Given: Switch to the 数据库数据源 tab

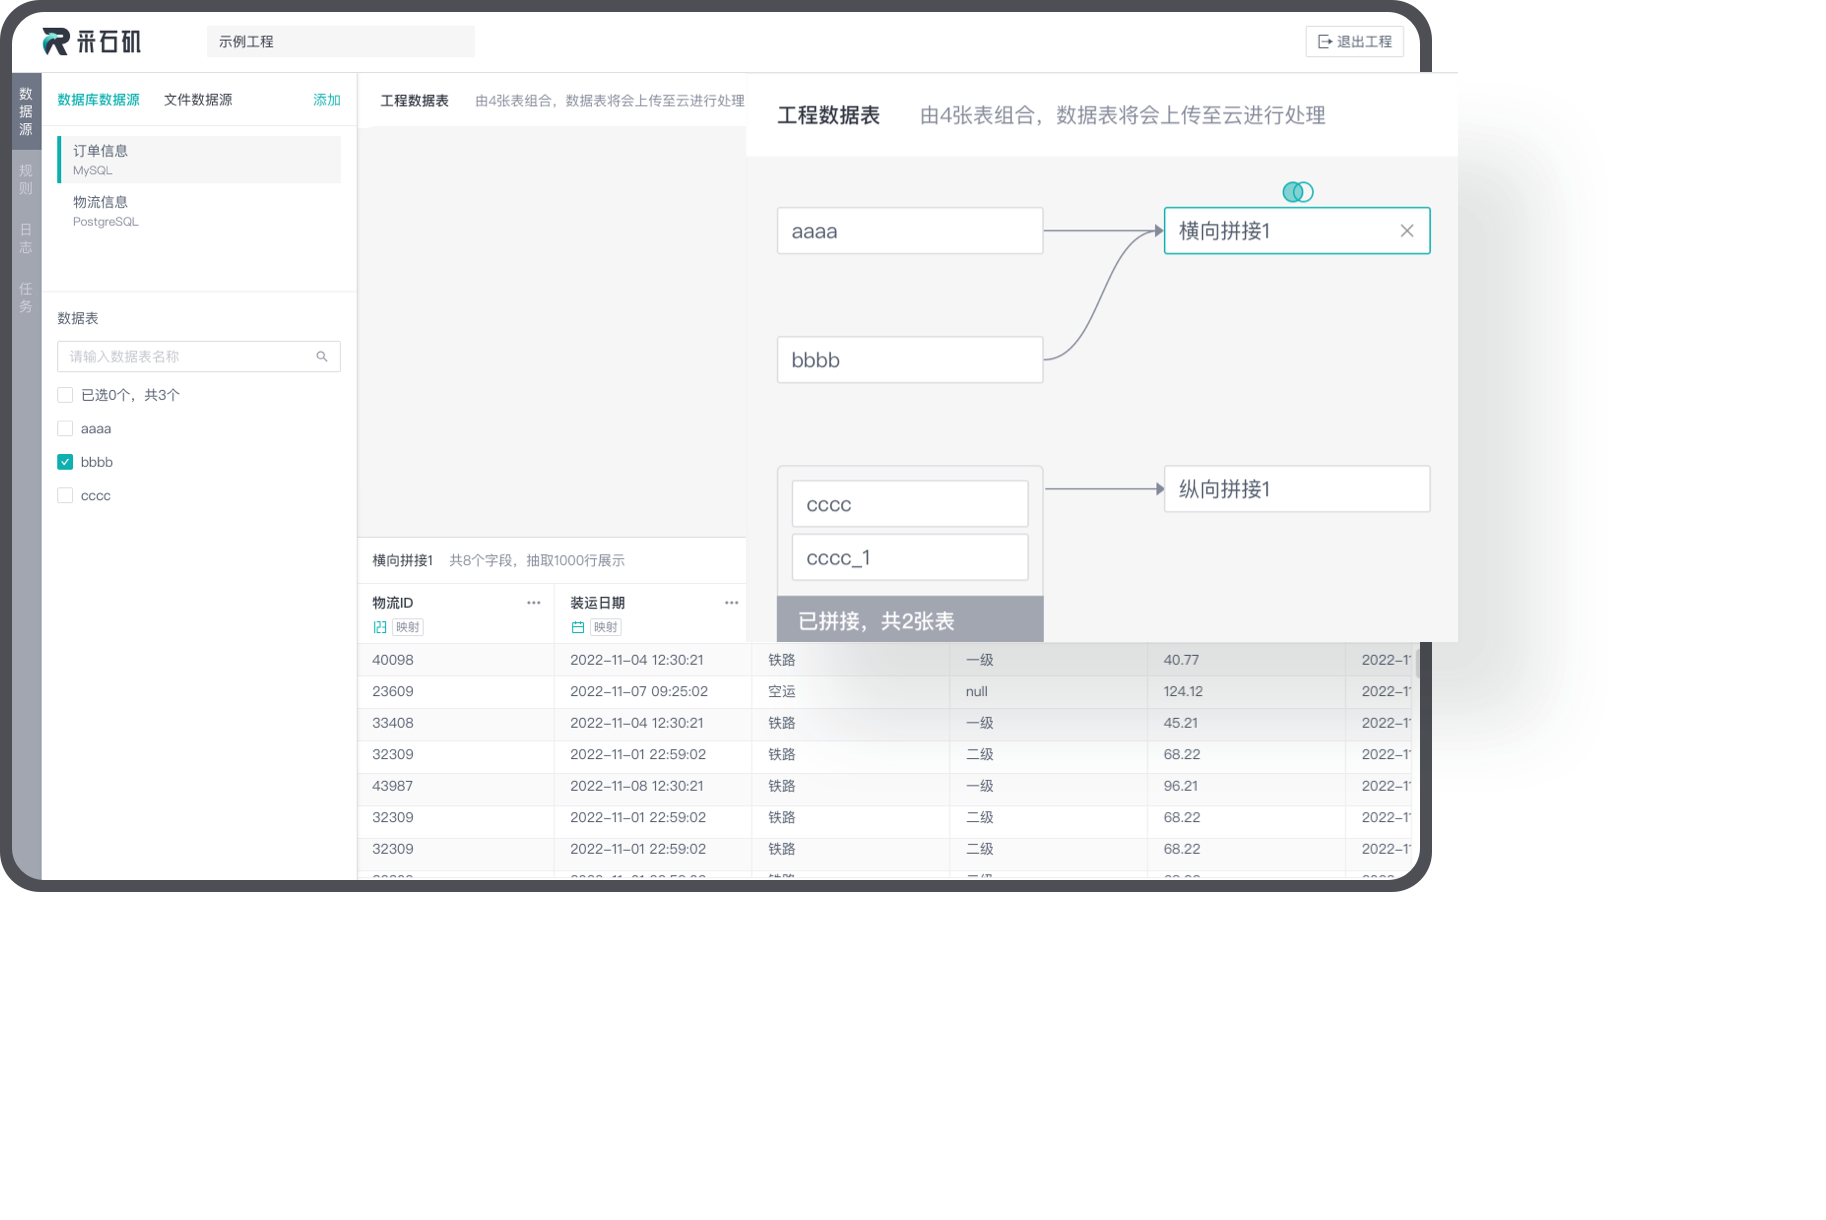Looking at the screenshot, I should [98, 99].
